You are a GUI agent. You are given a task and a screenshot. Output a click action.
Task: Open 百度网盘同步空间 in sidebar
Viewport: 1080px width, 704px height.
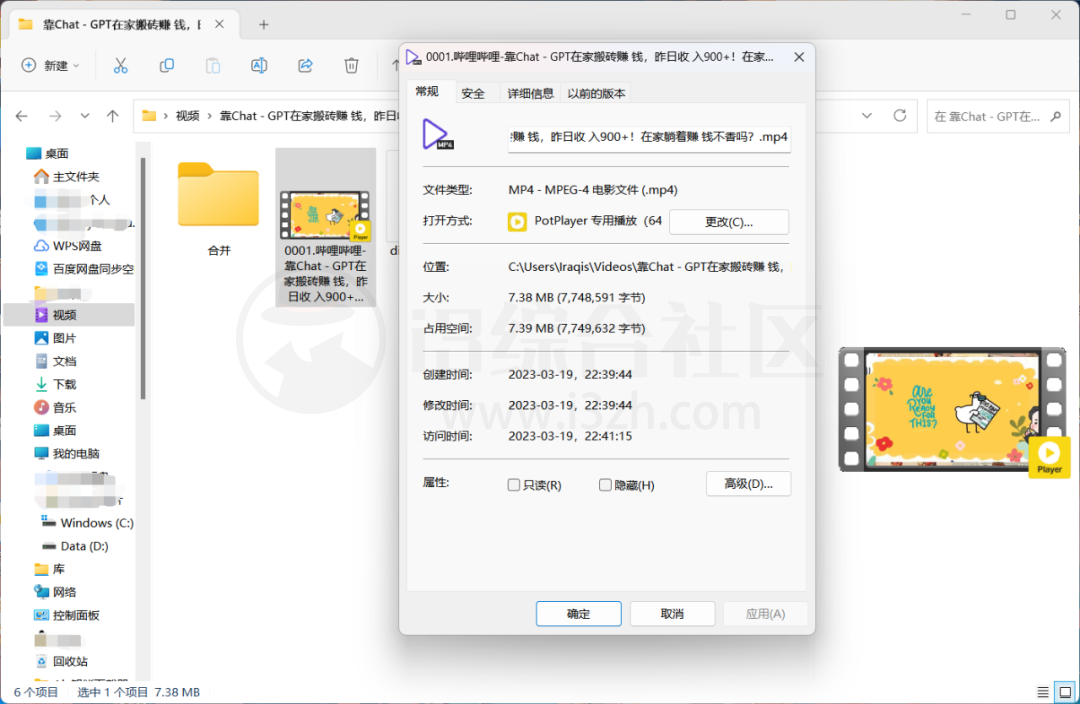[x=84, y=269]
